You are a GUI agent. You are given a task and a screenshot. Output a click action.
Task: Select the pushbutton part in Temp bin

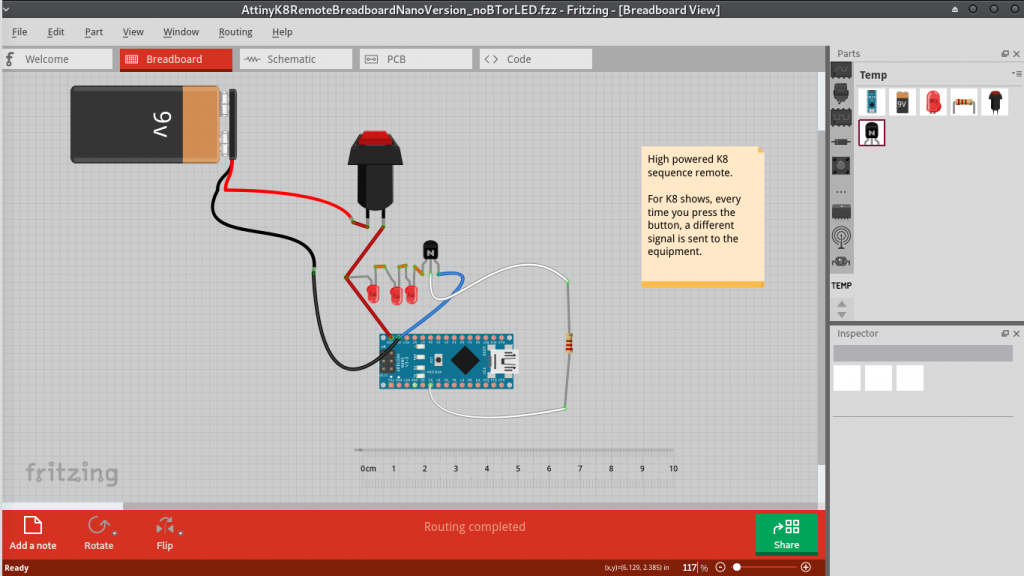[995, 102]
